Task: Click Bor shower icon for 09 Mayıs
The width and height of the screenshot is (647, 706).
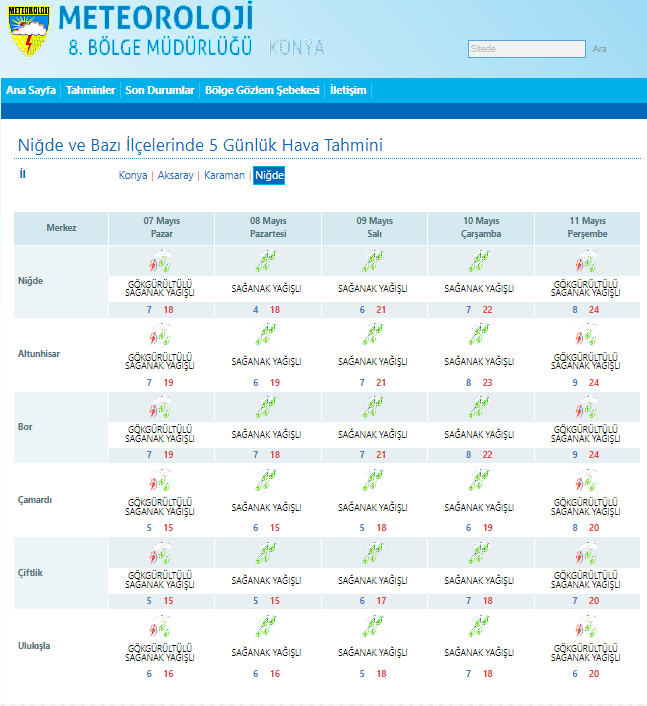Action: point(373,407)
